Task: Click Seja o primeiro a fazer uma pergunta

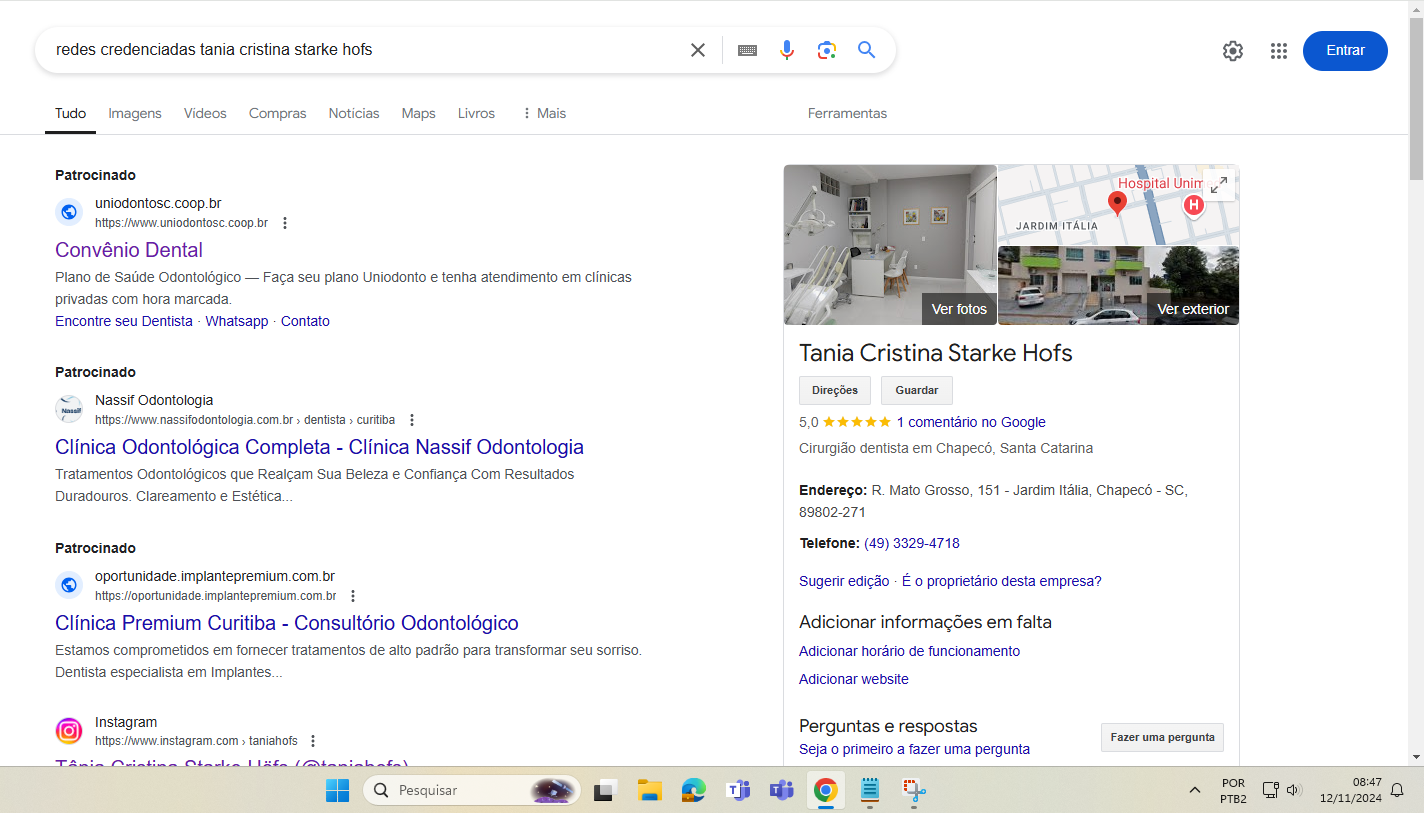Action: click(x=914, y=749)
